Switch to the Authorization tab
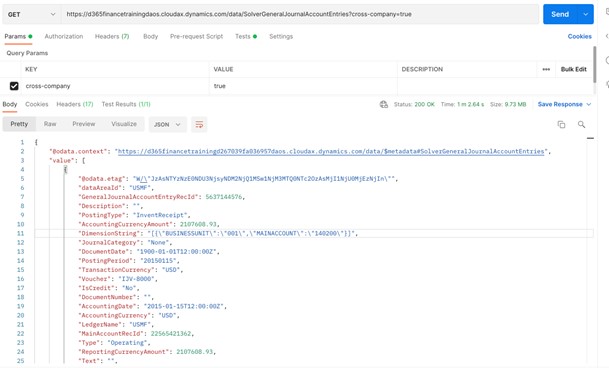The height and width of the screenshot is (368, 609). (64, 37)
